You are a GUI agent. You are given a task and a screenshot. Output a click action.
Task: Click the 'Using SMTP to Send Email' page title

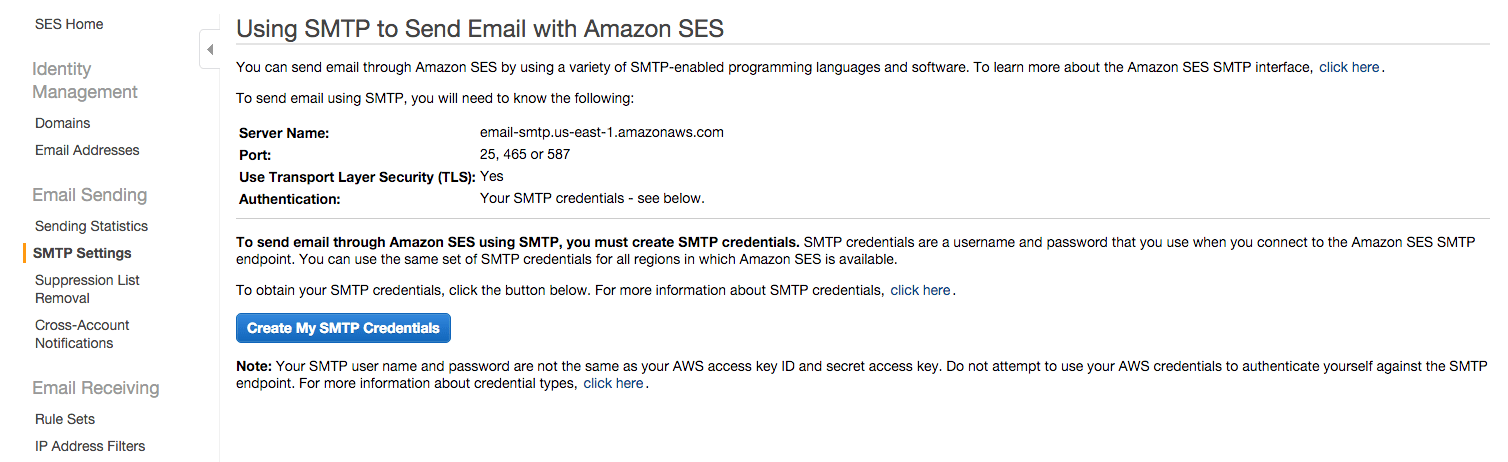(x=480, y=29)
